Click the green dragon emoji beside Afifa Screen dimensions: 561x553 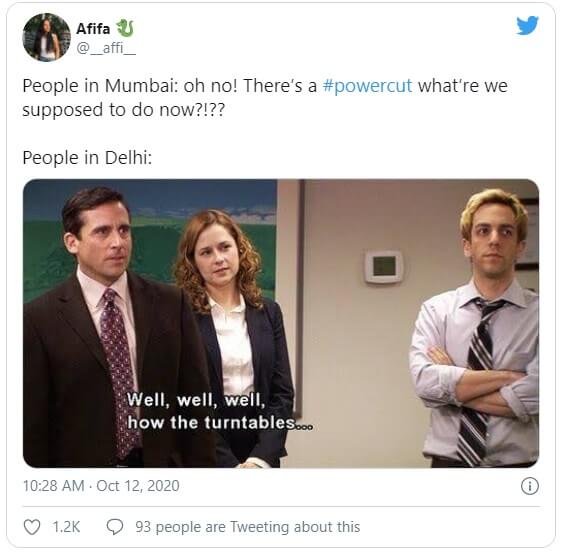pos(125,28)
